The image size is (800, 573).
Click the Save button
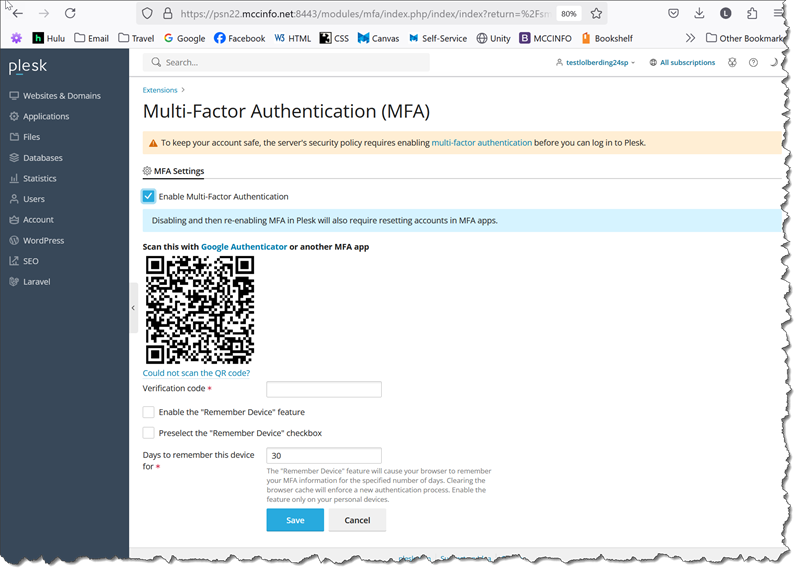pos(295,520)
